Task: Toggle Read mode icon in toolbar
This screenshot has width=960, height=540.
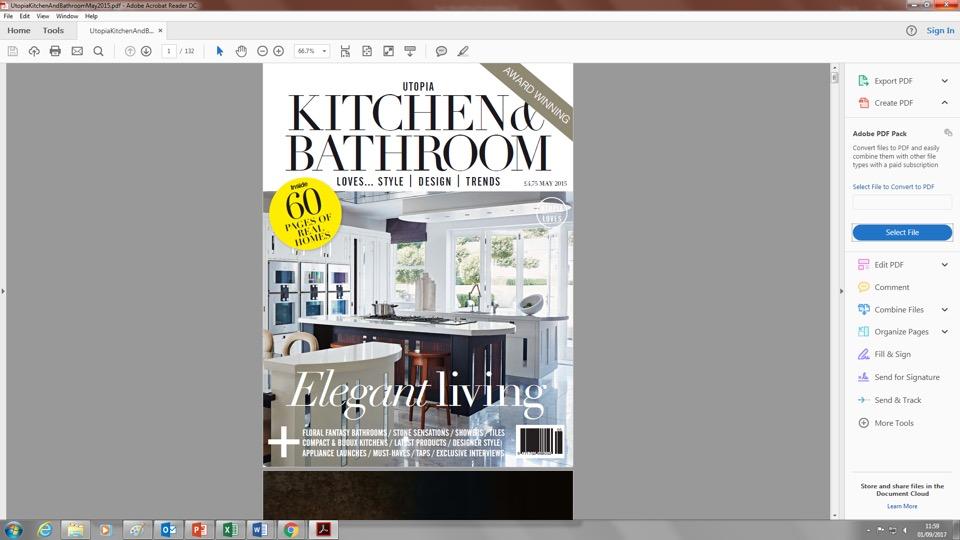Action: tap(410, 51)
